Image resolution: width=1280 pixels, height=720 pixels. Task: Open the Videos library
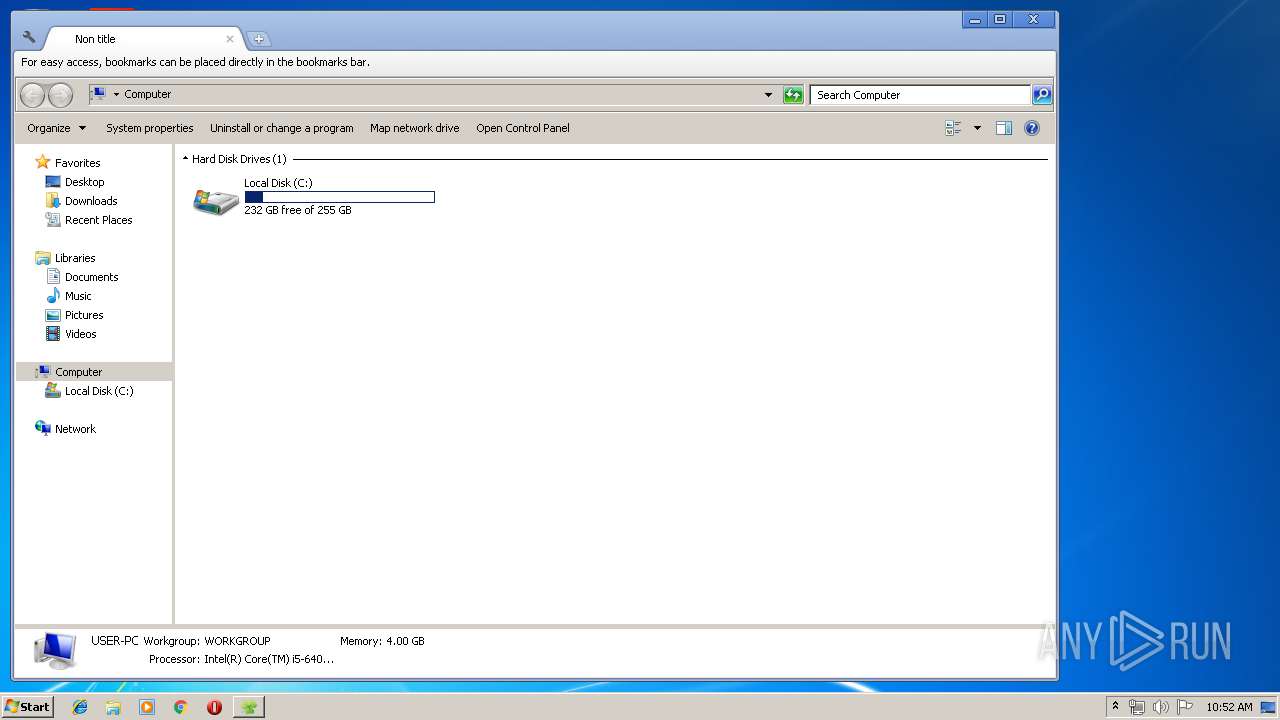(81, 334)
